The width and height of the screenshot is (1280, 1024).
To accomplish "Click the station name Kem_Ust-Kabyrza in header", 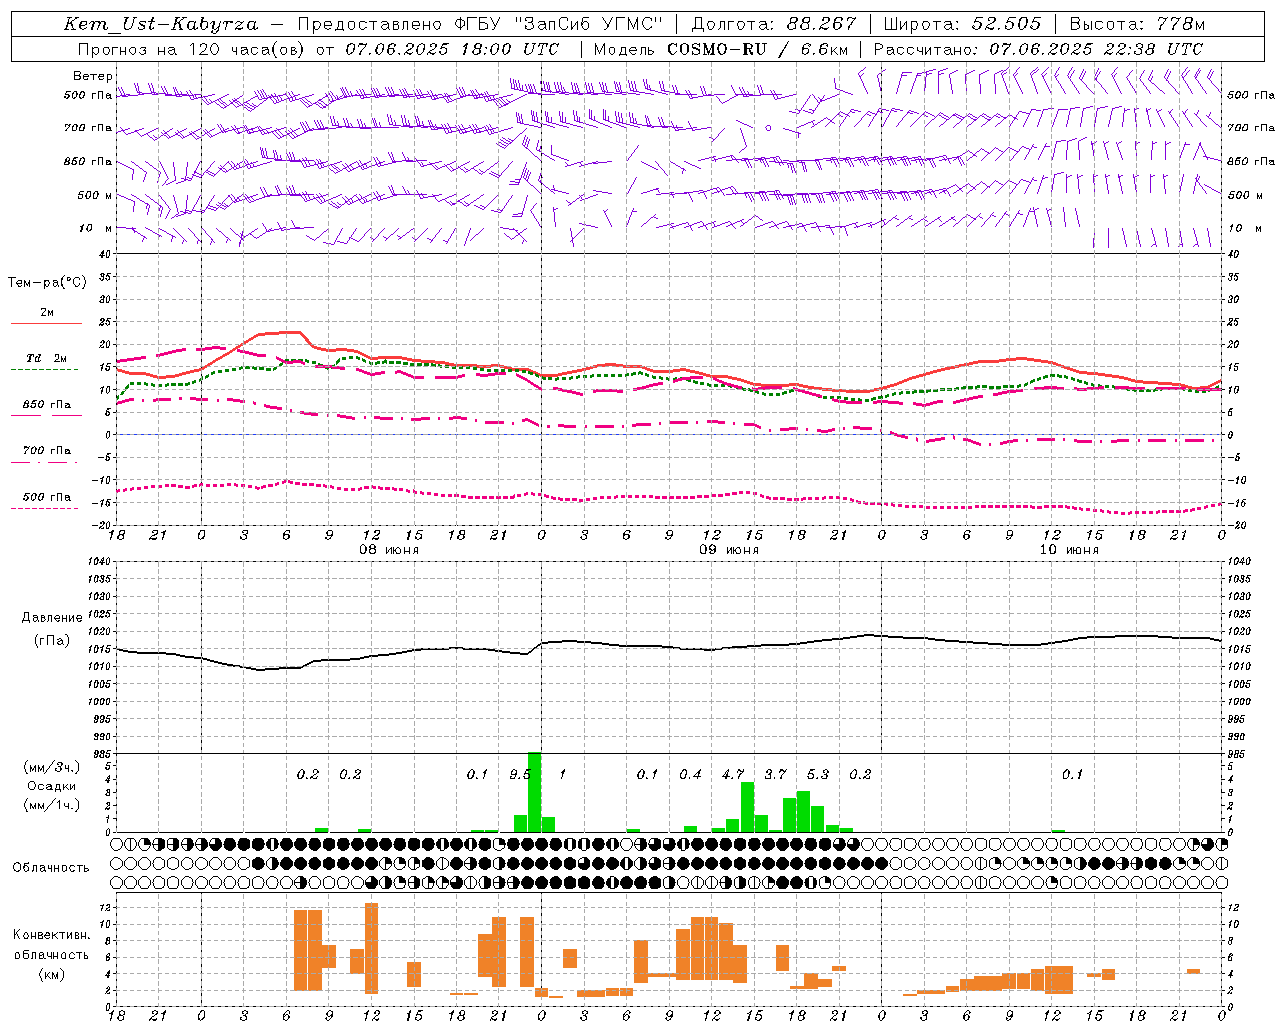I will click(161, 24).
